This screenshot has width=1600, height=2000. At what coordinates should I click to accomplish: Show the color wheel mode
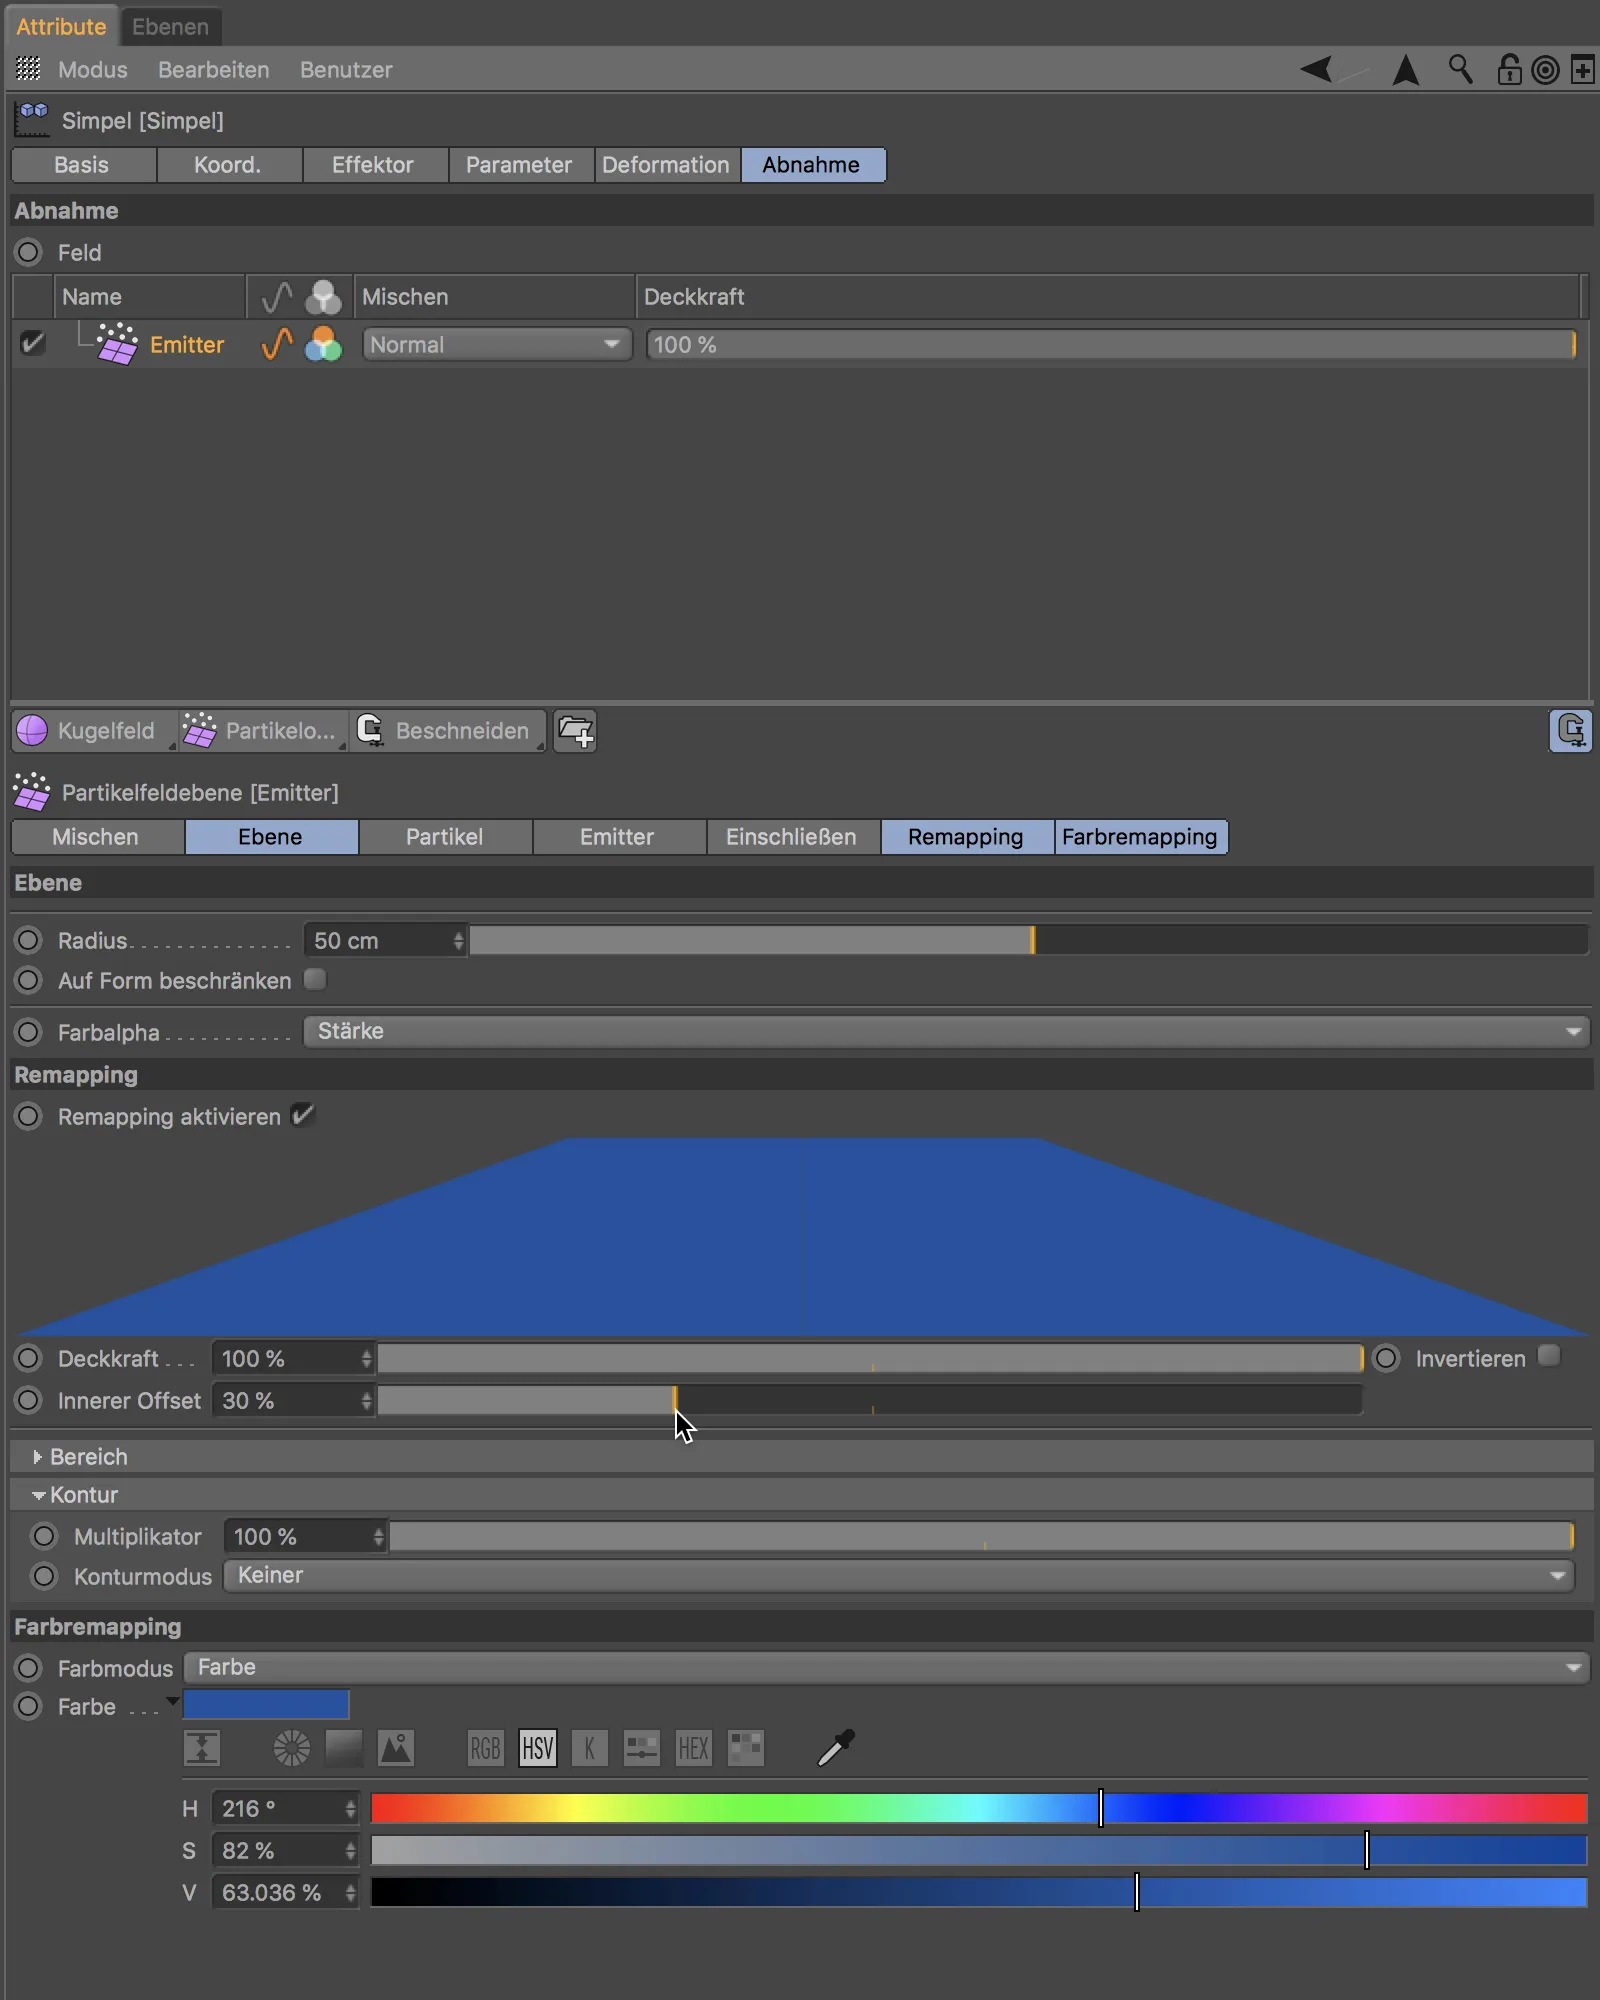pos(292,1748)
